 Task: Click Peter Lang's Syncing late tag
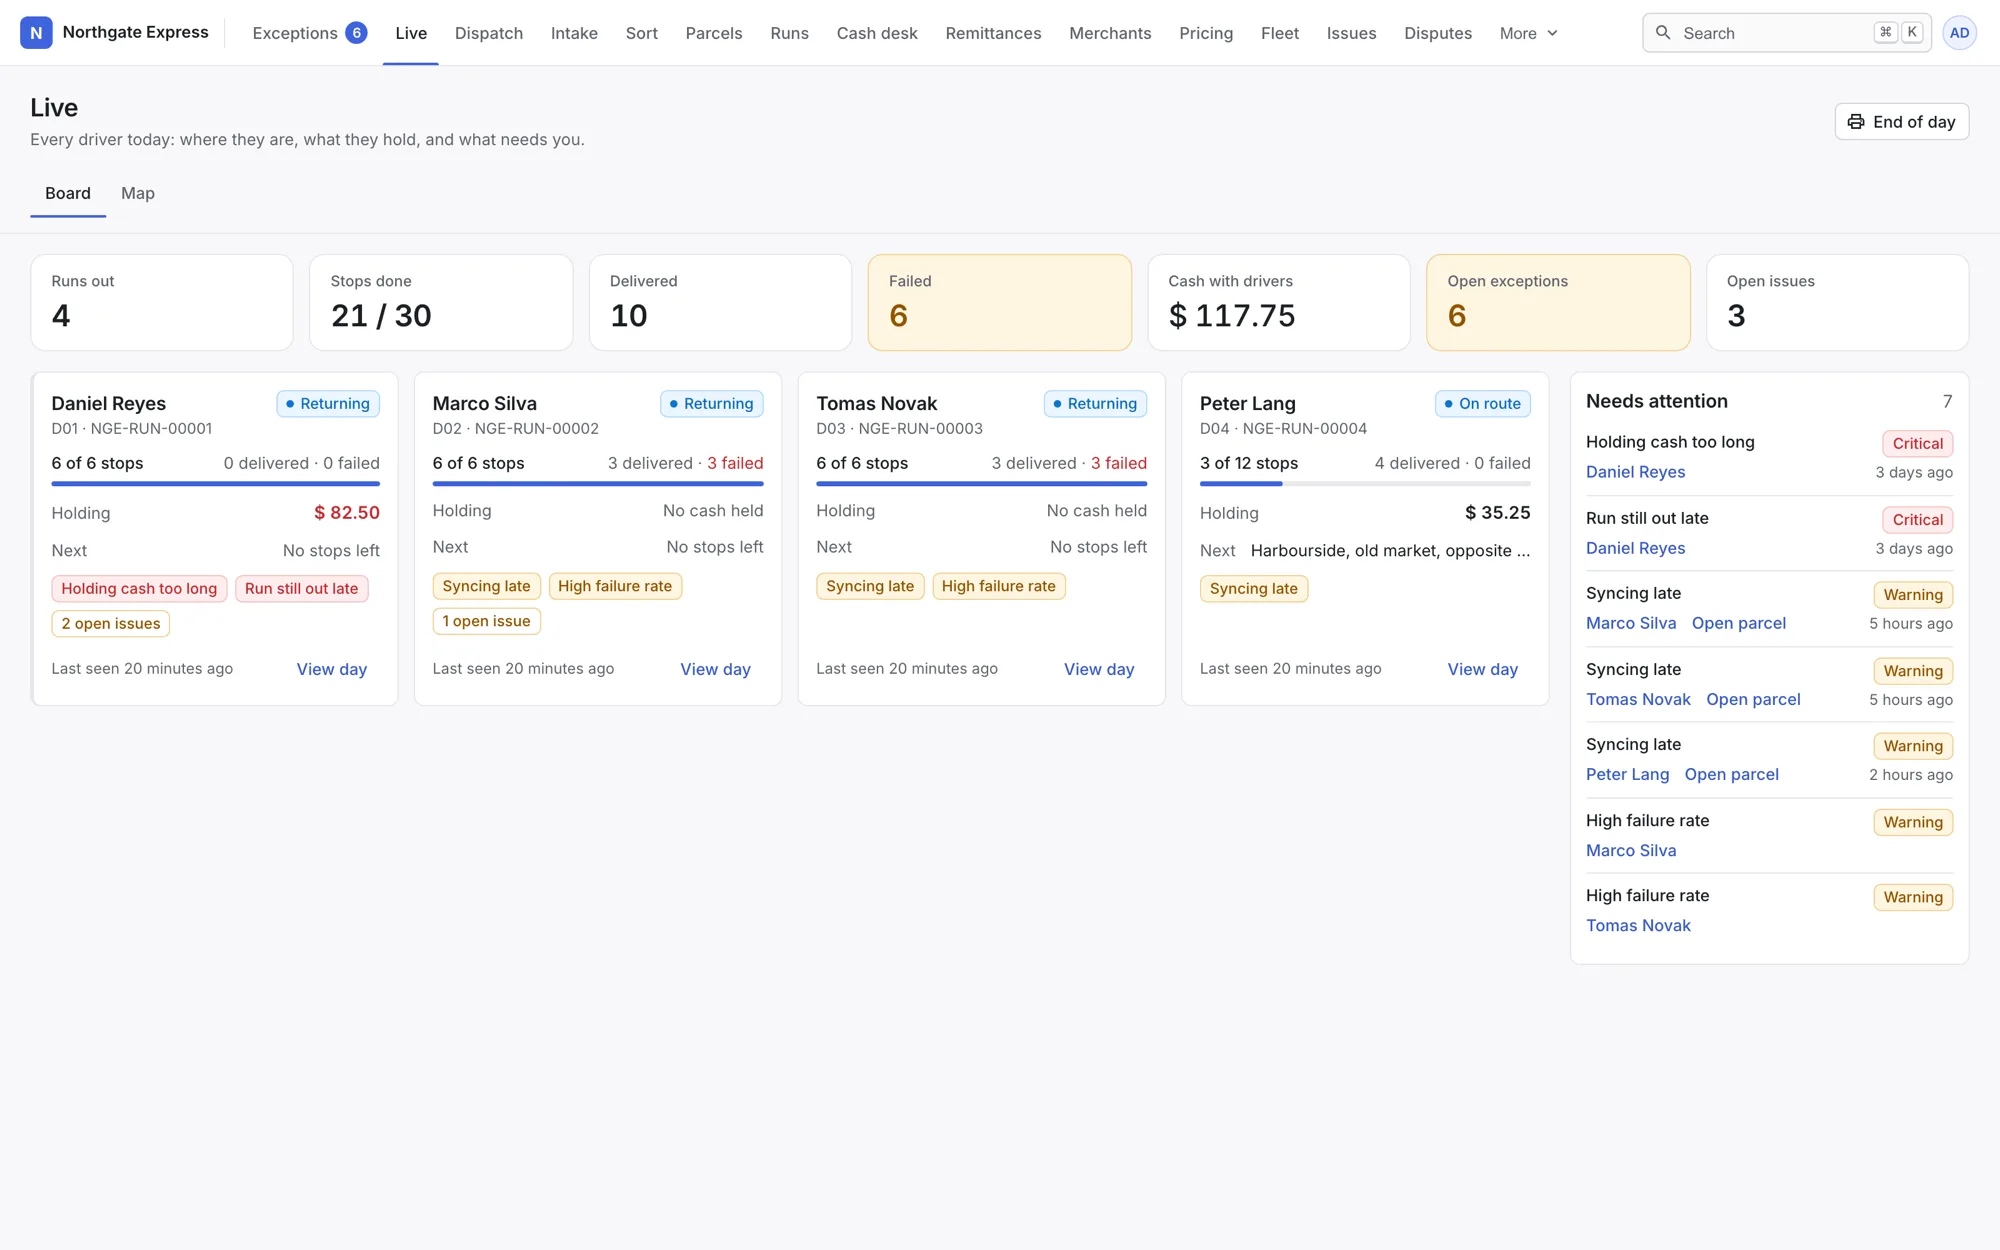1254,589
